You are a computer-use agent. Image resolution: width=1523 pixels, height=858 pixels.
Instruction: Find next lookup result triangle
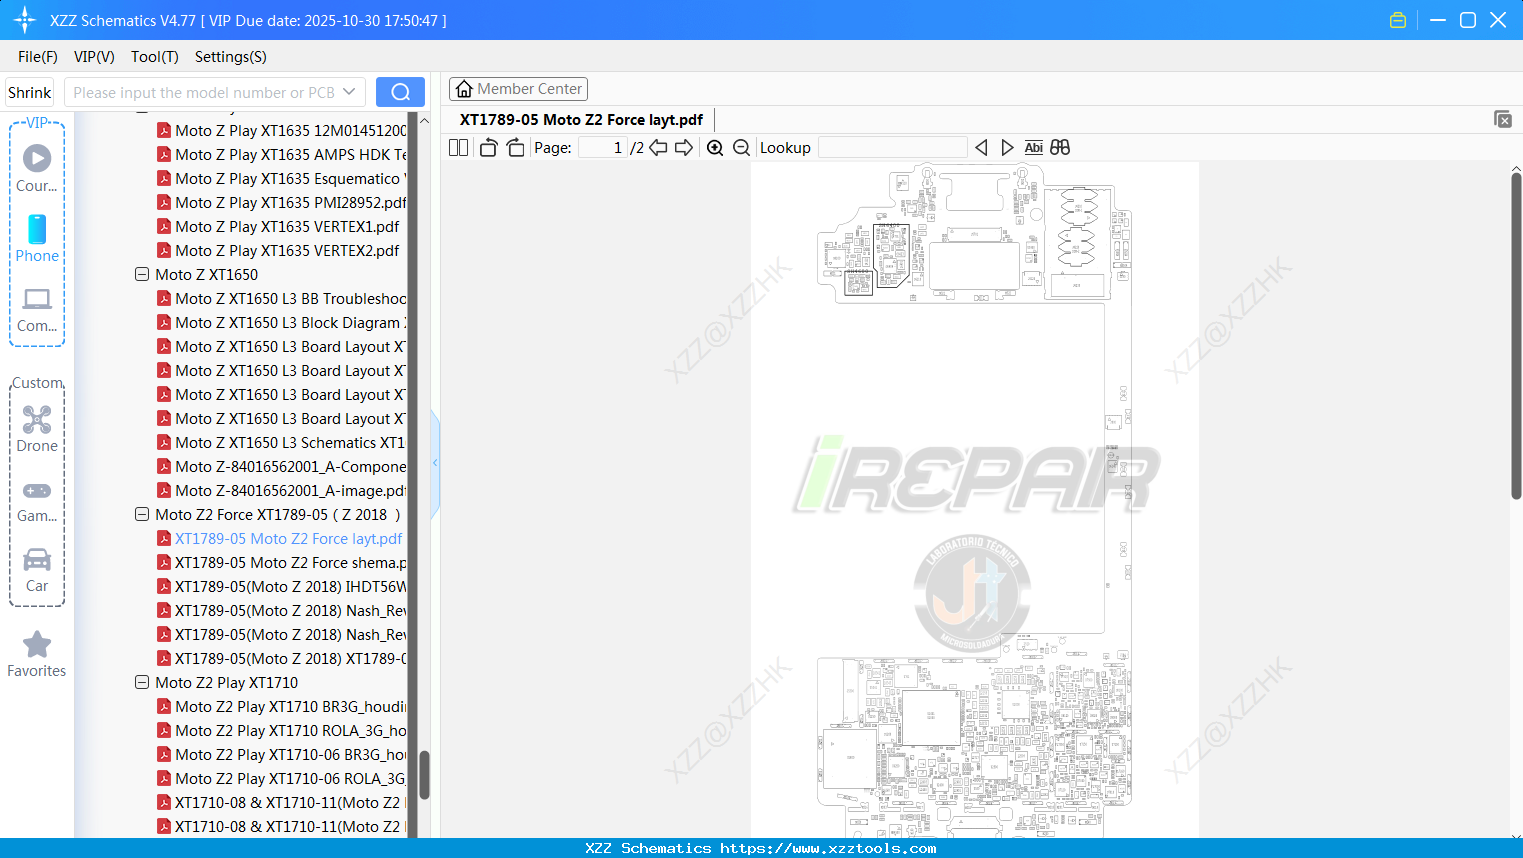1007,147
